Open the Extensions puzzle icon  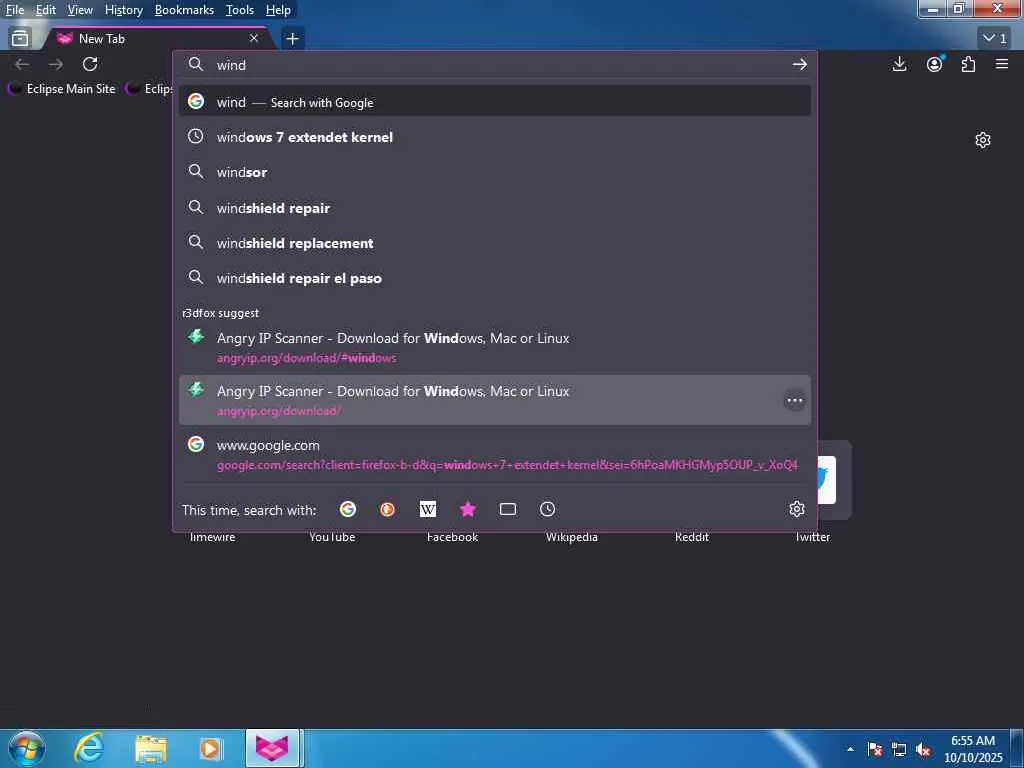(x=968, y=64)
